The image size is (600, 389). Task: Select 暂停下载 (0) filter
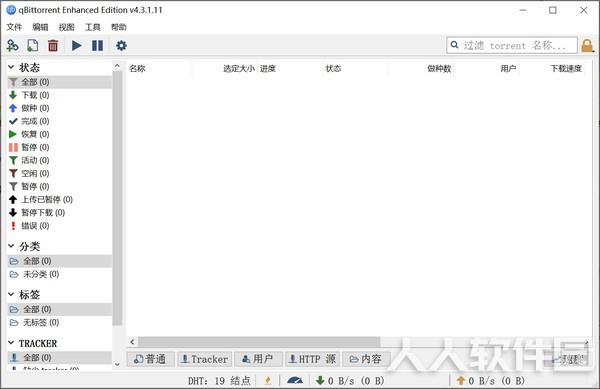(x=59, y=212)
